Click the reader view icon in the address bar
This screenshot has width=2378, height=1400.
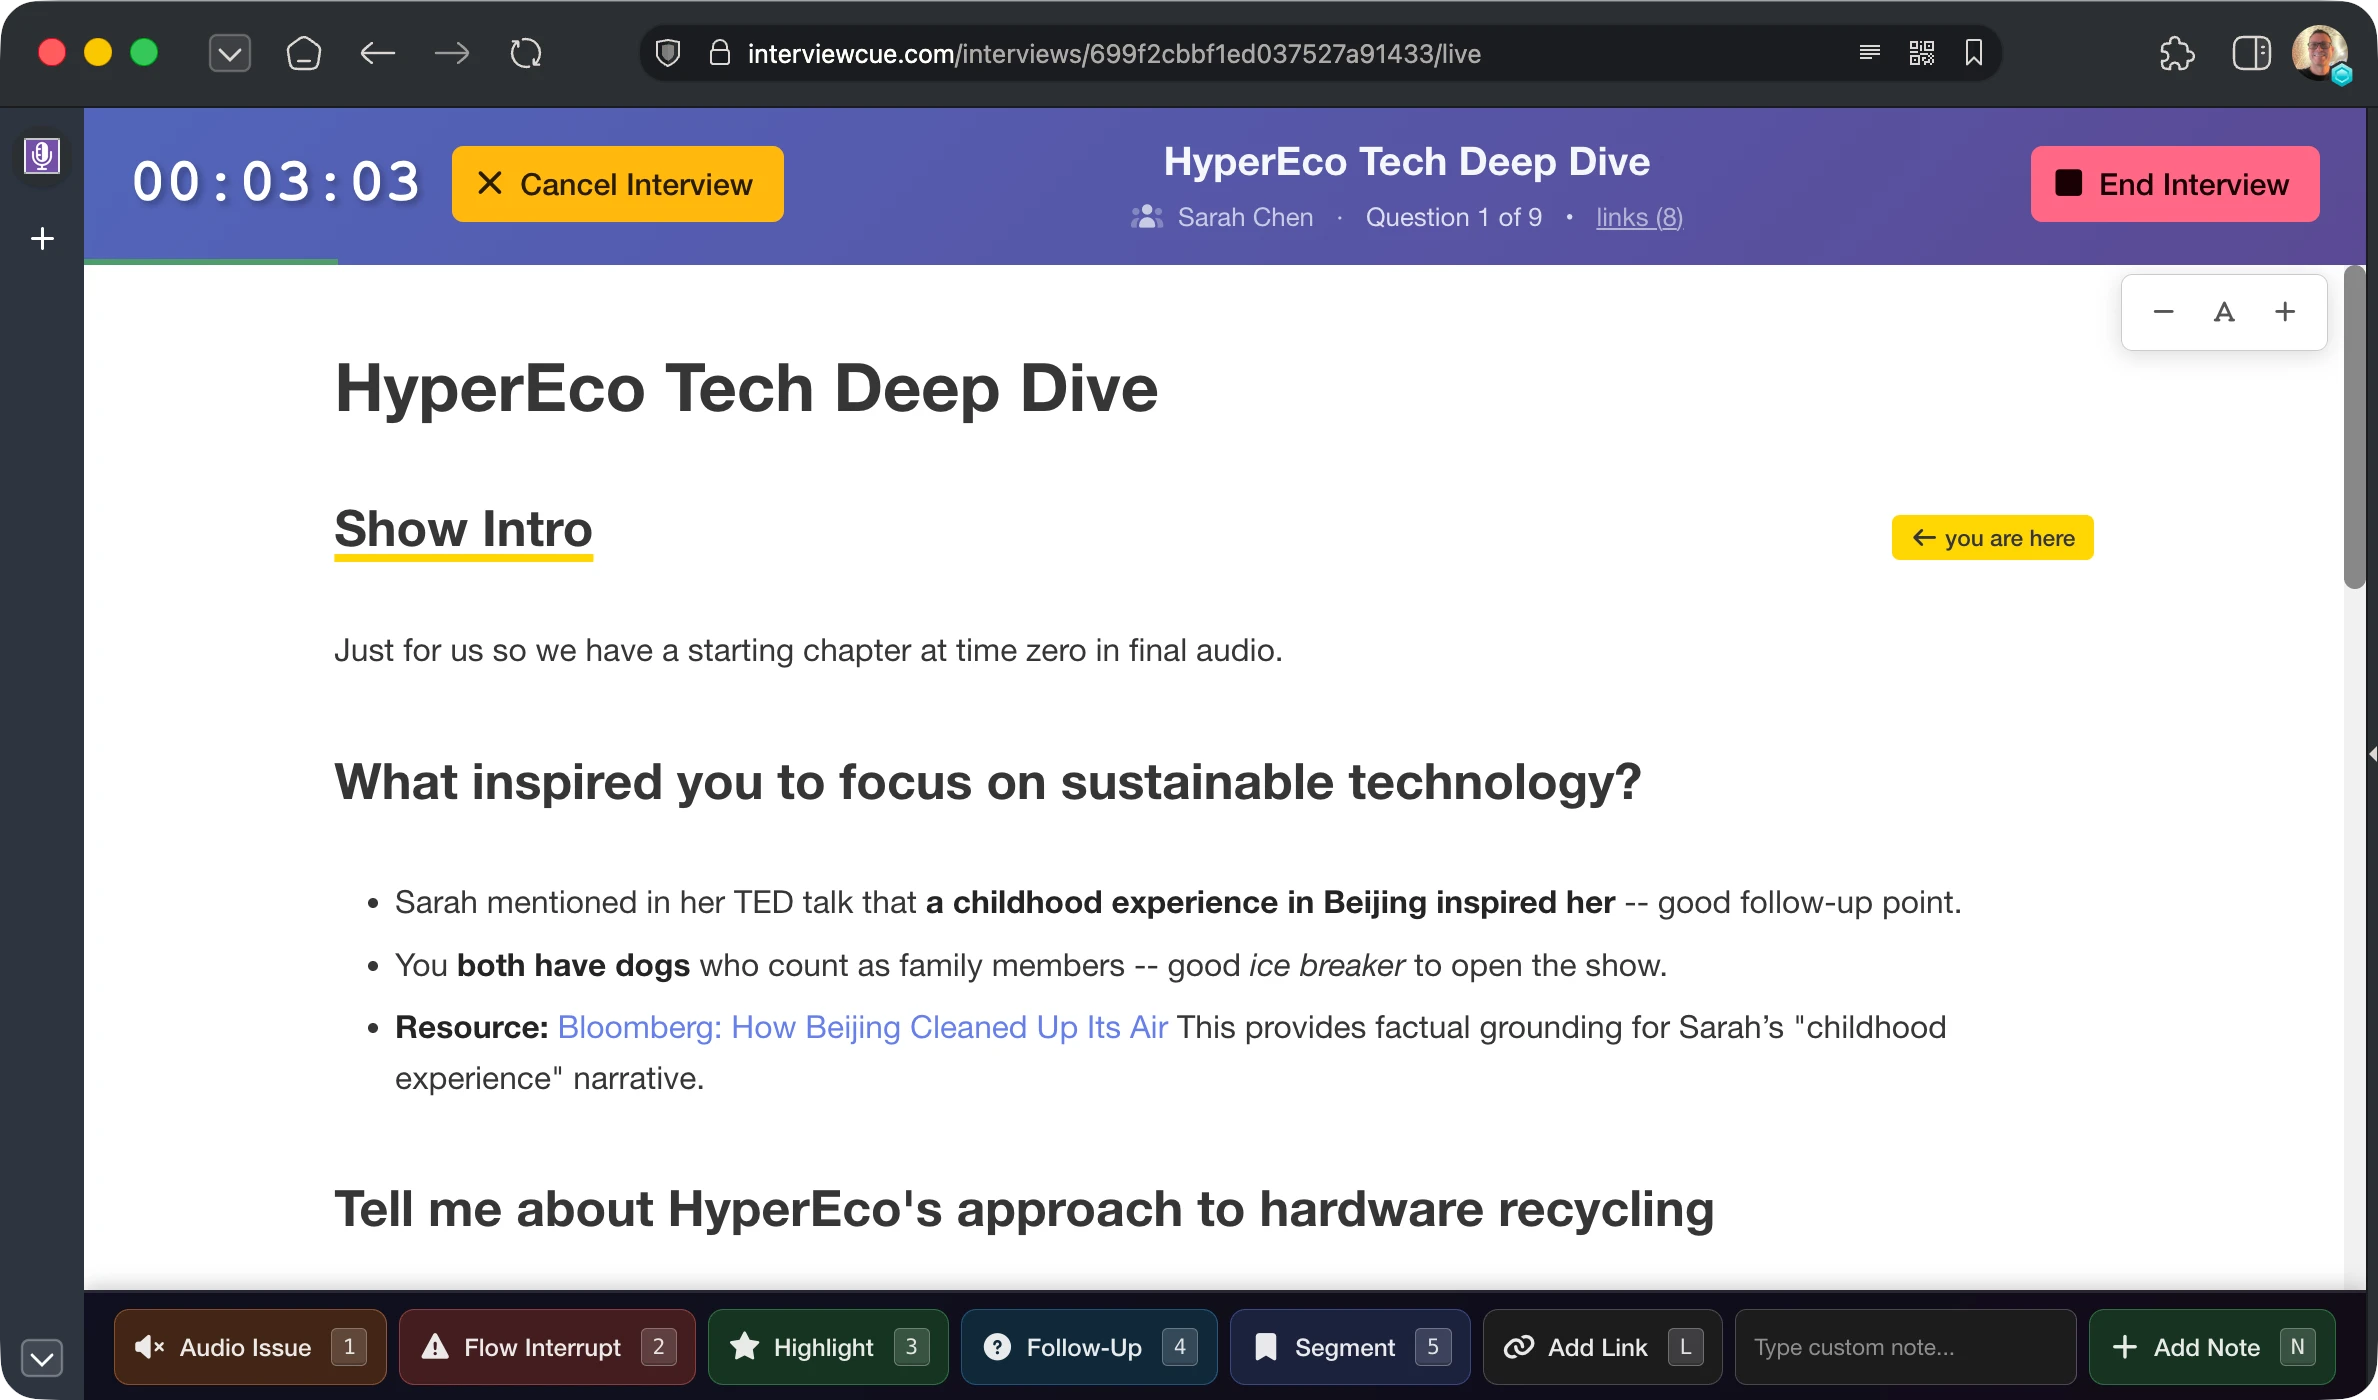coord(1869,53)
